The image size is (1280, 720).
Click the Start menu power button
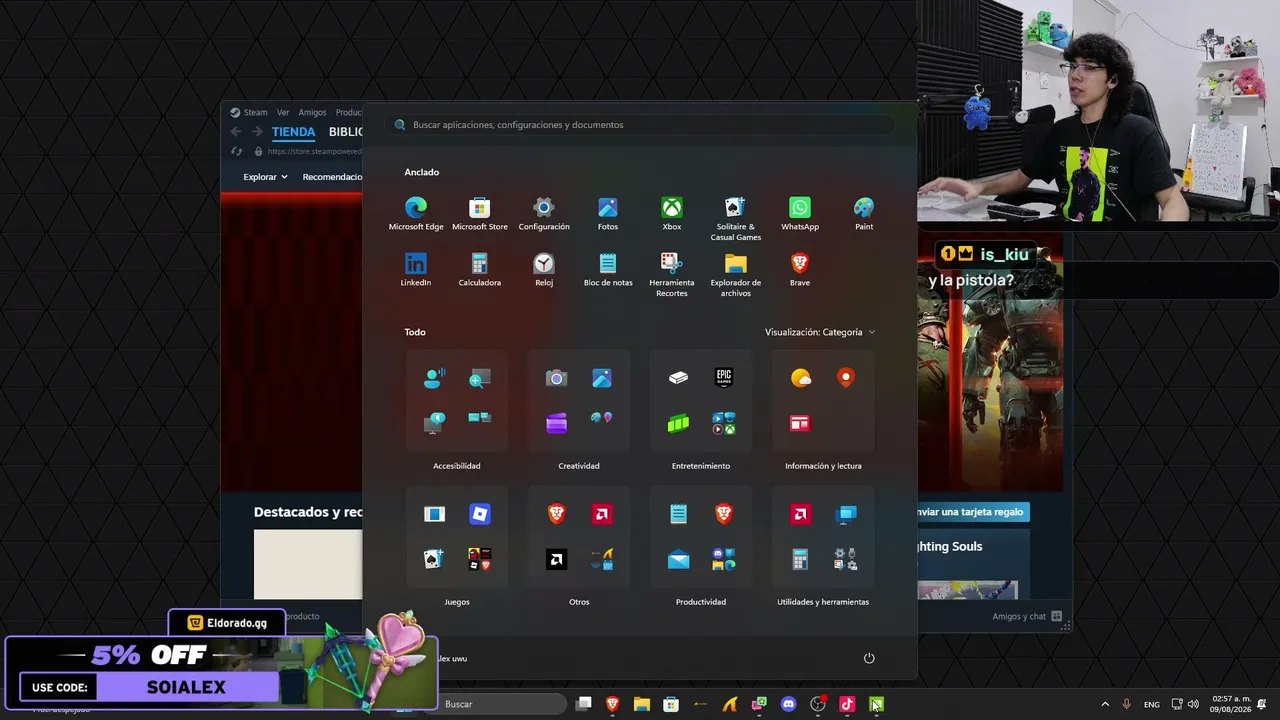point(869,658)
